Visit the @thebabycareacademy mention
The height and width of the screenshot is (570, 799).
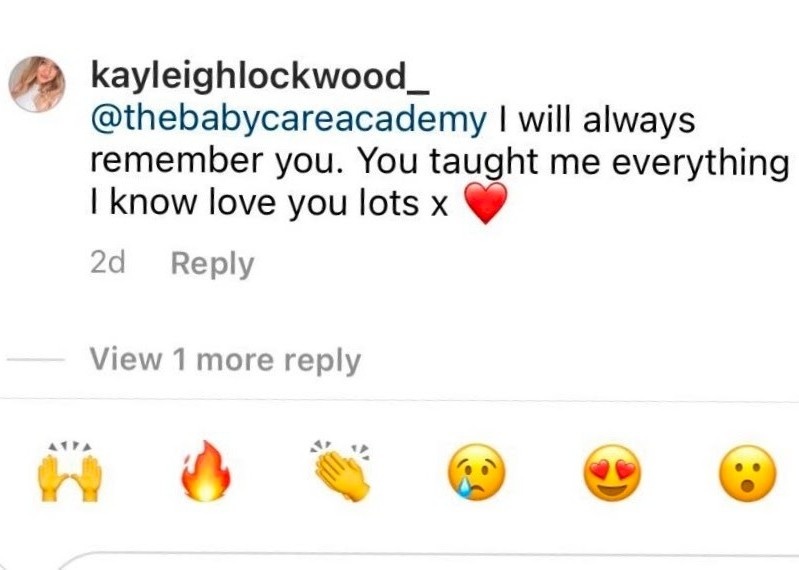pos(288,122)
